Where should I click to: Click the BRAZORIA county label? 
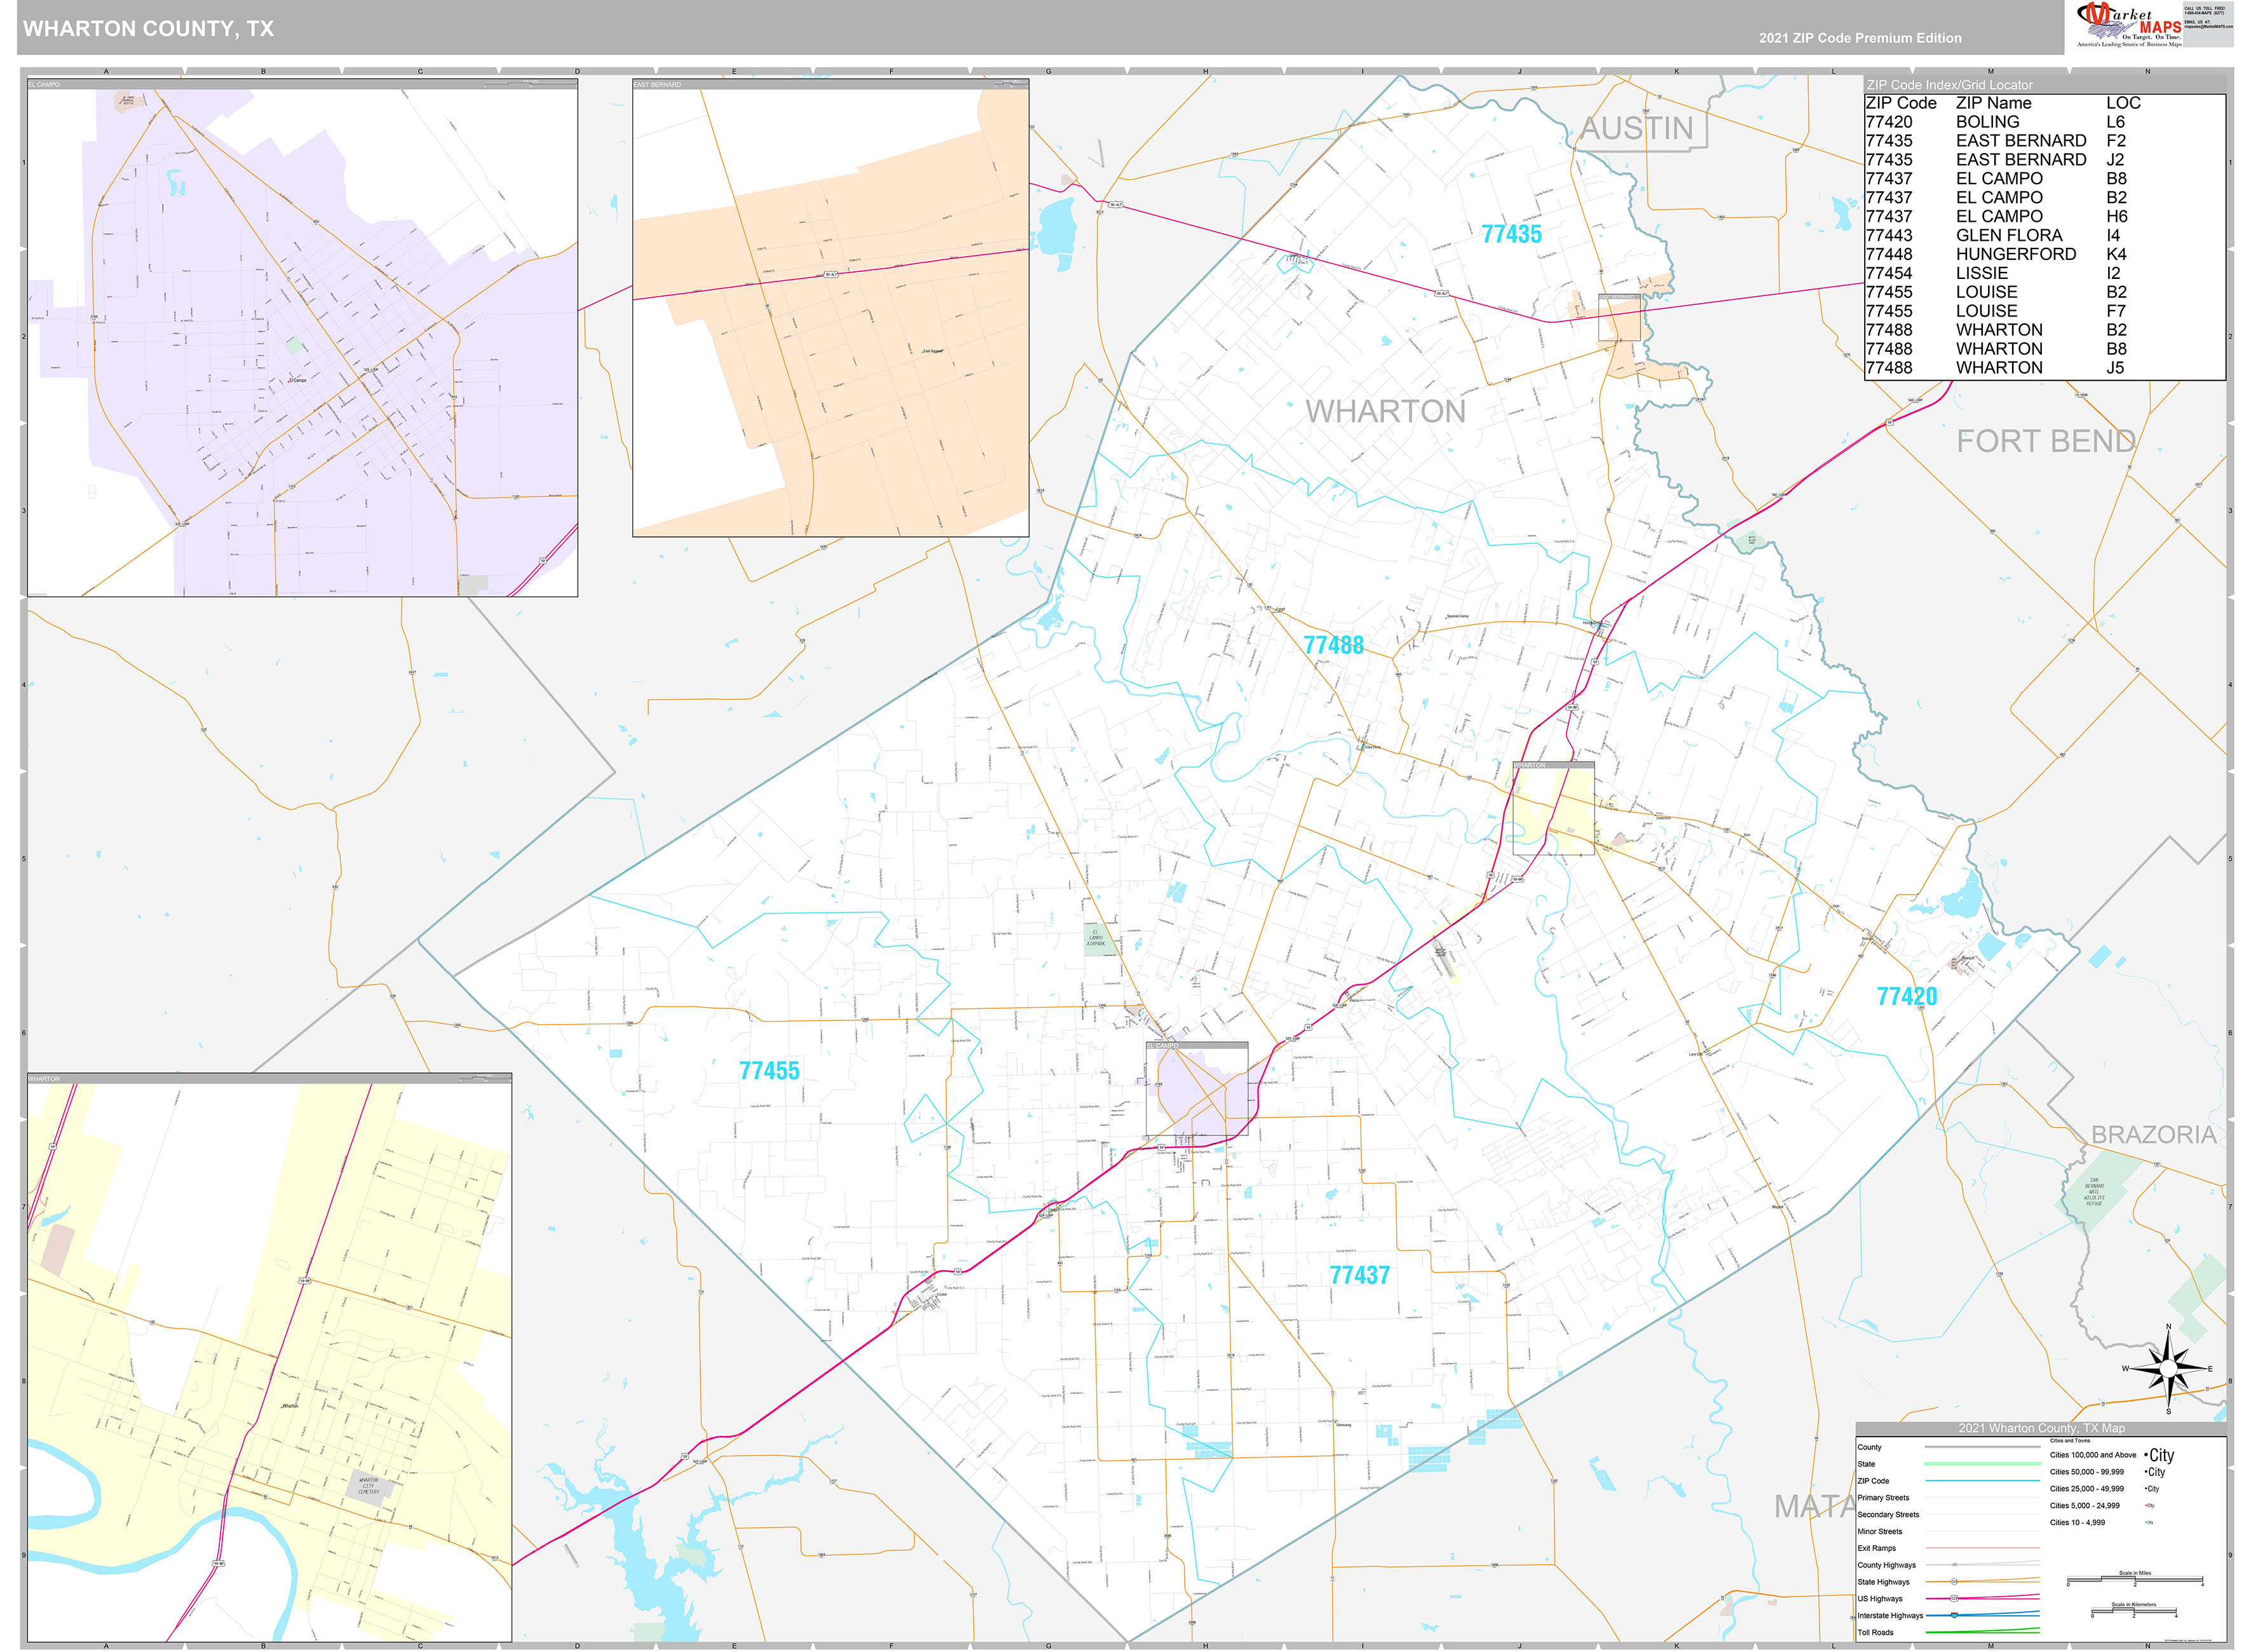pos(2154,1135)
